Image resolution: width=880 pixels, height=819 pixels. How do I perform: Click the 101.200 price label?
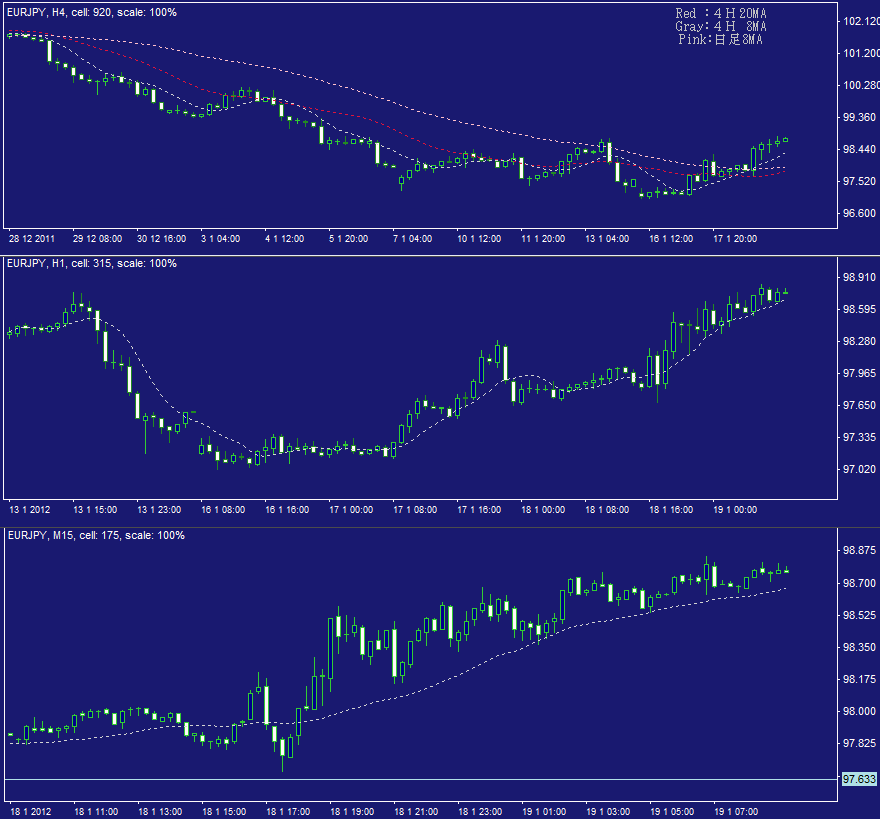(x=861, y=53)
